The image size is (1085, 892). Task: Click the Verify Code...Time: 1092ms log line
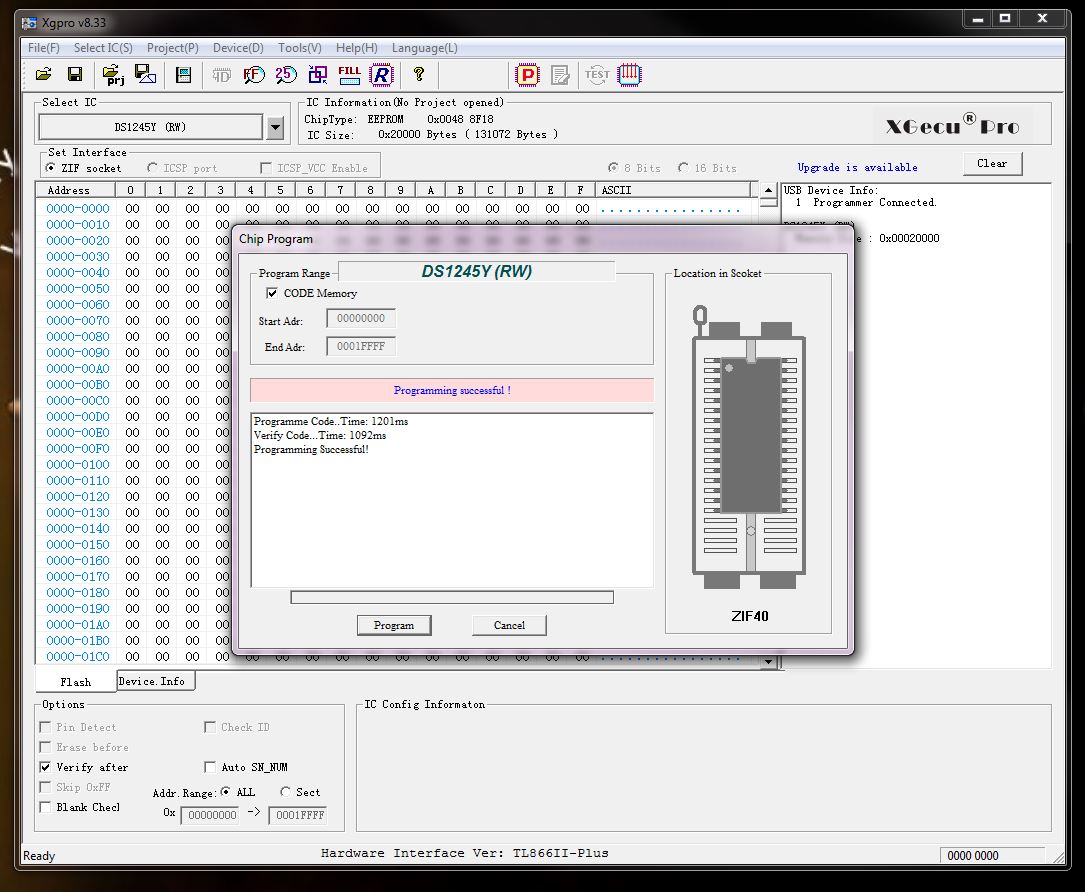(x=320, y=435)
